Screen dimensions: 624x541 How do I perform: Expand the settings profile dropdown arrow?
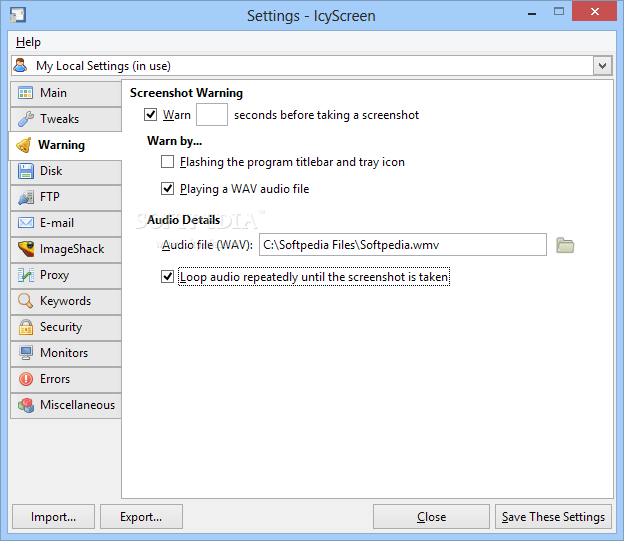point(602,66)
